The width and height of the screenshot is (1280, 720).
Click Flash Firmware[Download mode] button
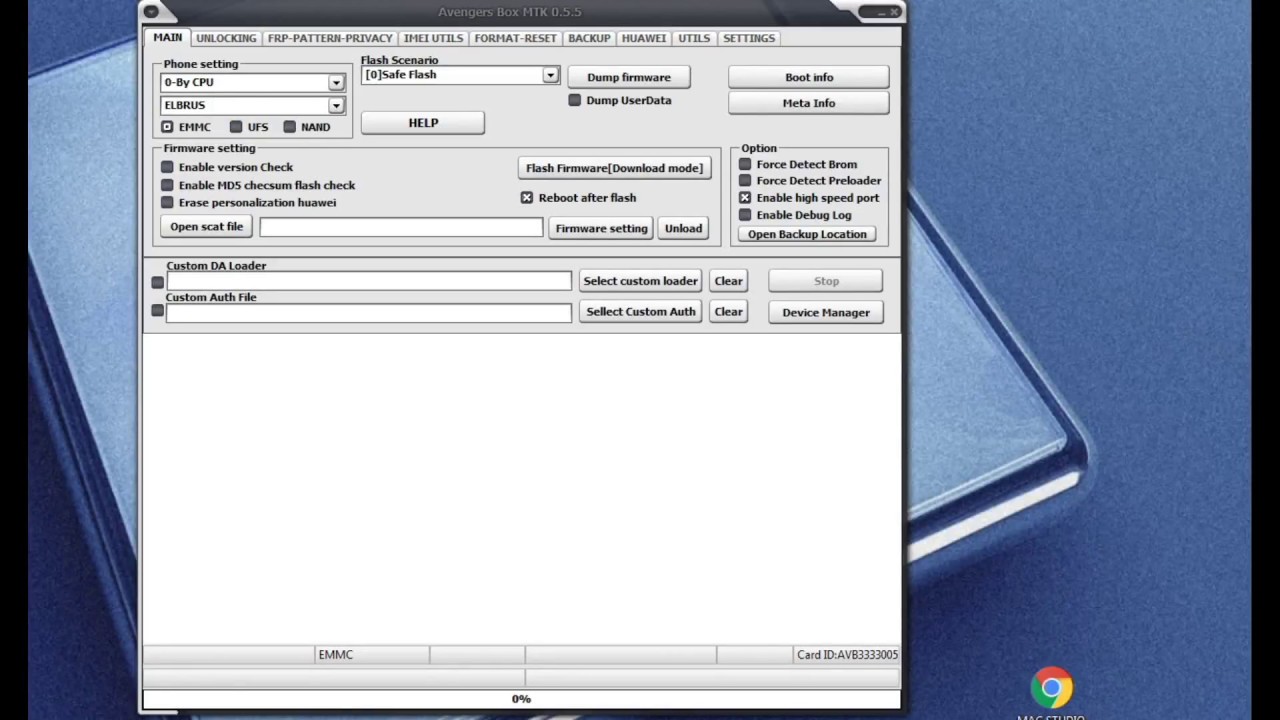(614, 168)
